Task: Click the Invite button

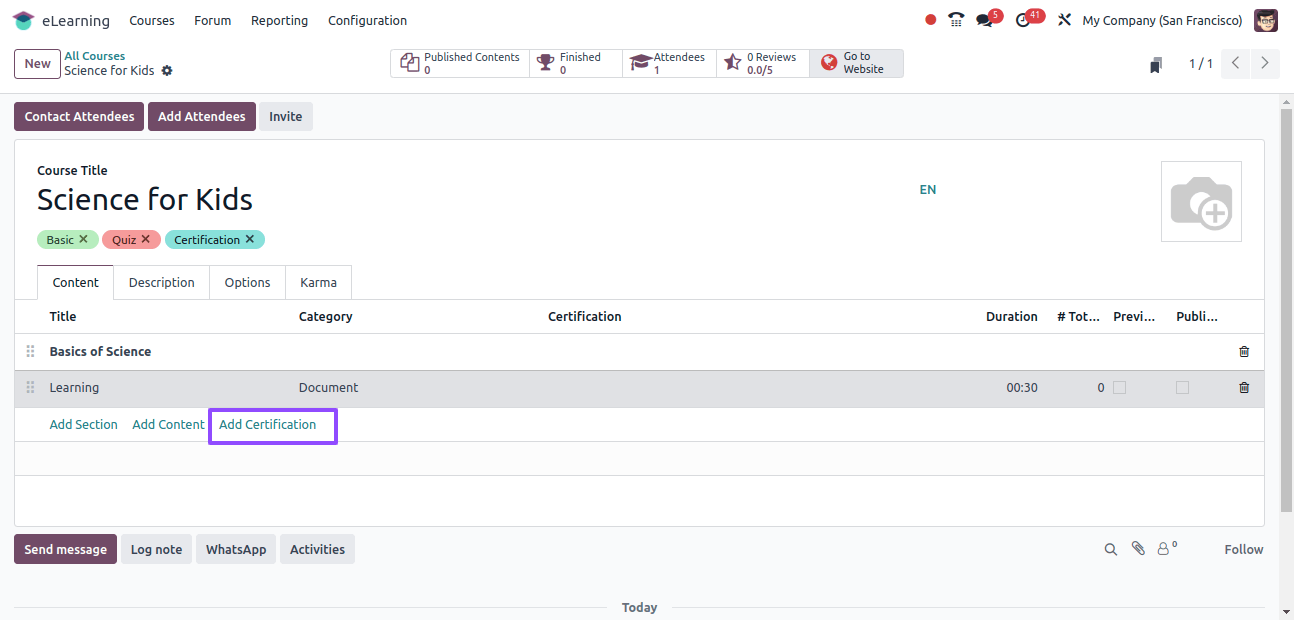Action: (x=286, y=117)
